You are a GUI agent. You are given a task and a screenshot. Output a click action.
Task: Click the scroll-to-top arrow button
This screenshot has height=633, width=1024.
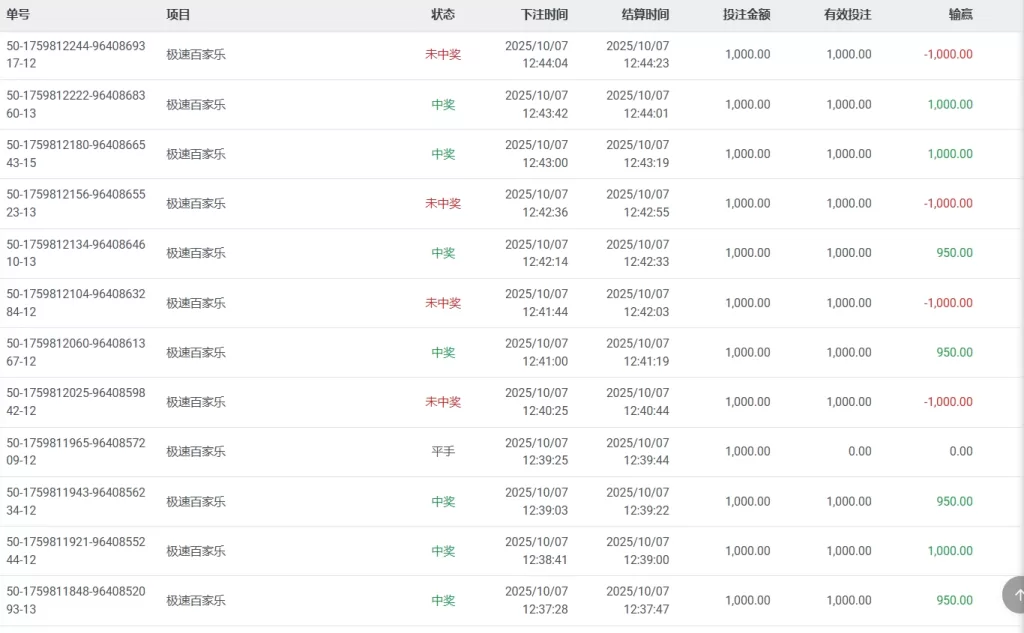coord(1016,595)
